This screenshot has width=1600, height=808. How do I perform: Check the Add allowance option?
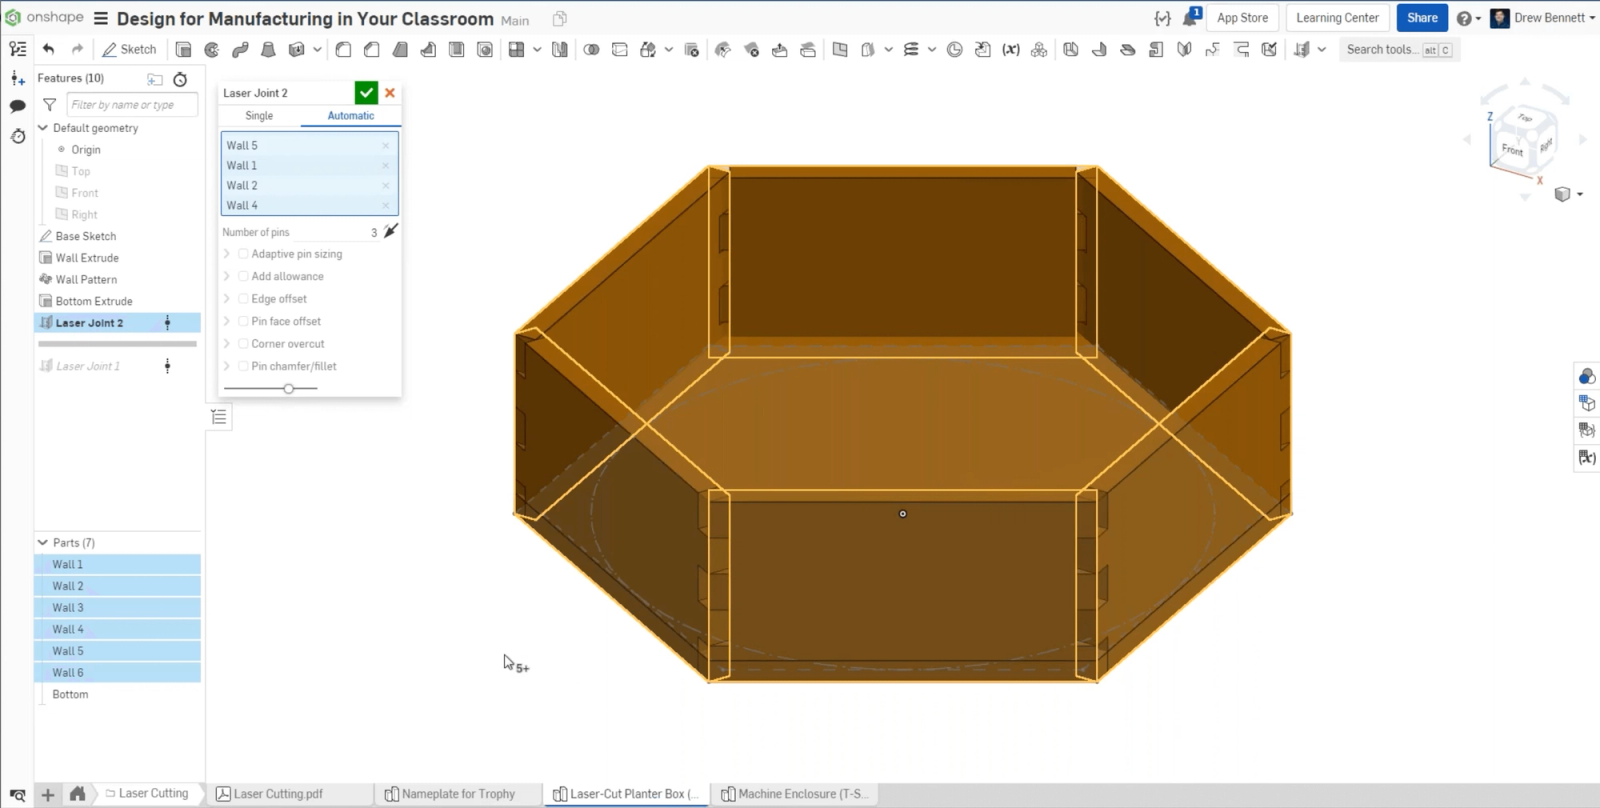click(x=243, y=276)
